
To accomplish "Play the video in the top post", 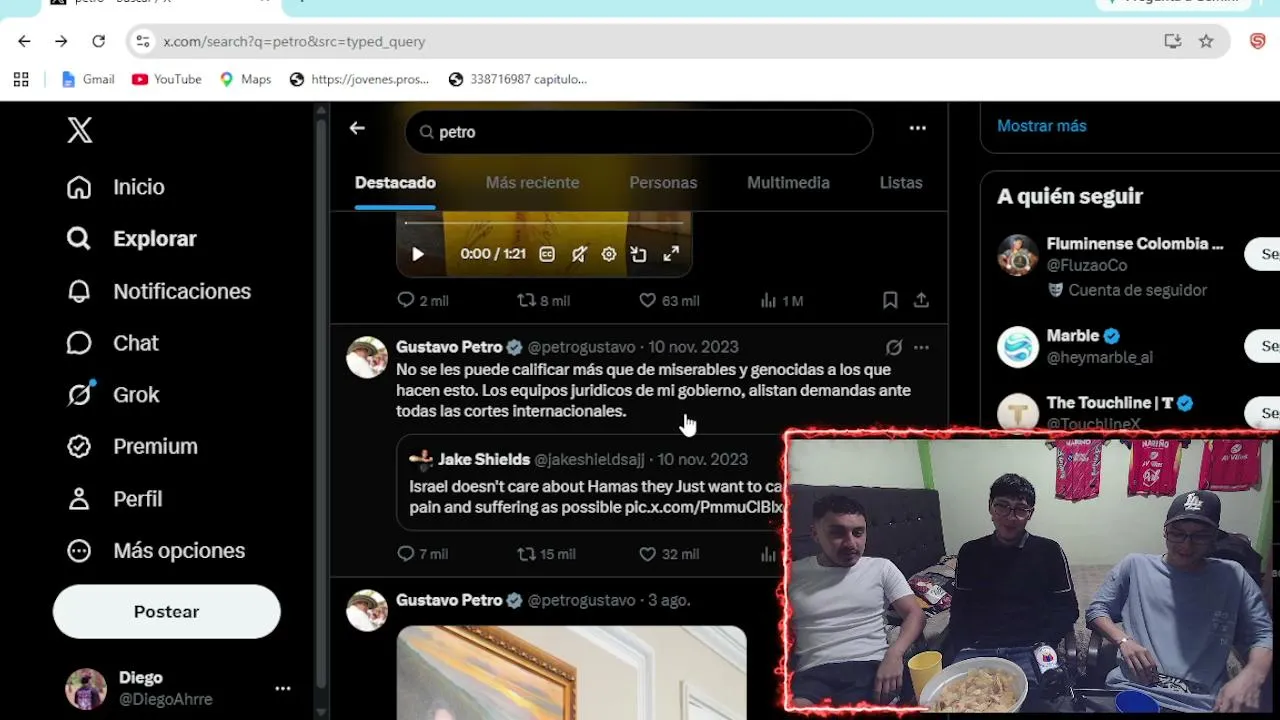I will [x=418, y=254].
